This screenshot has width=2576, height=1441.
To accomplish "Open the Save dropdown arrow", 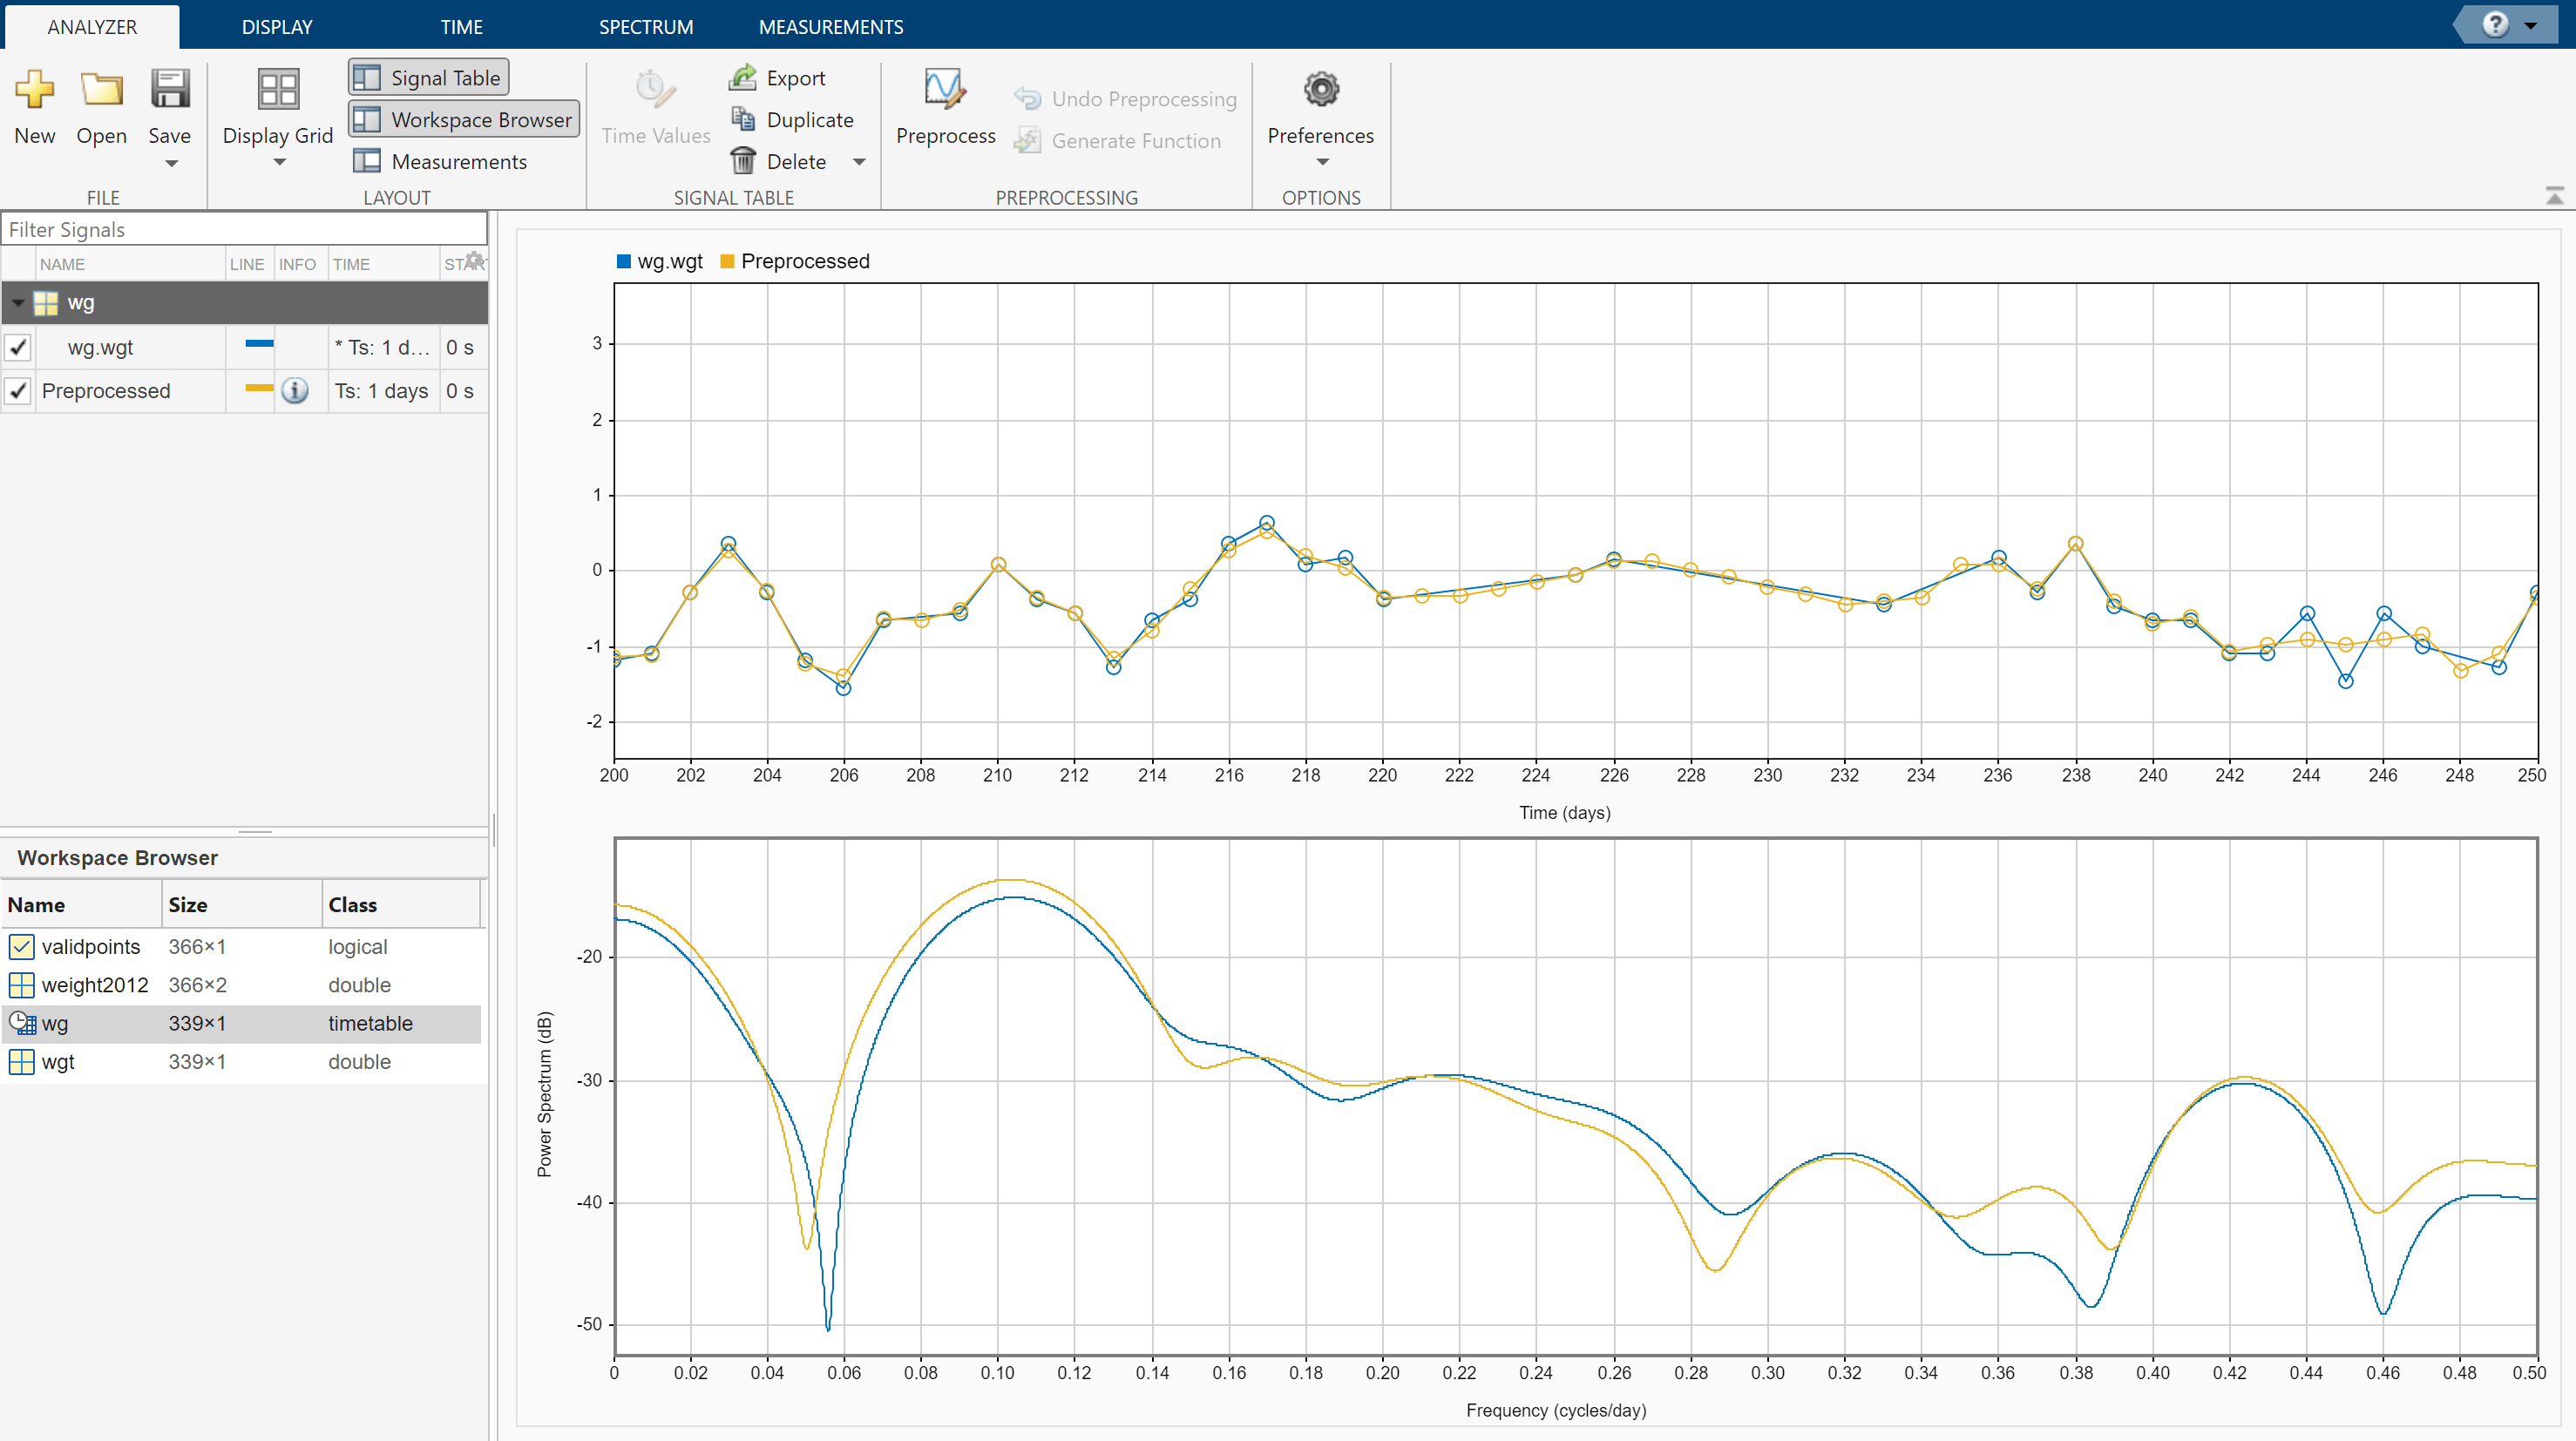I will (x=171, y=163).
